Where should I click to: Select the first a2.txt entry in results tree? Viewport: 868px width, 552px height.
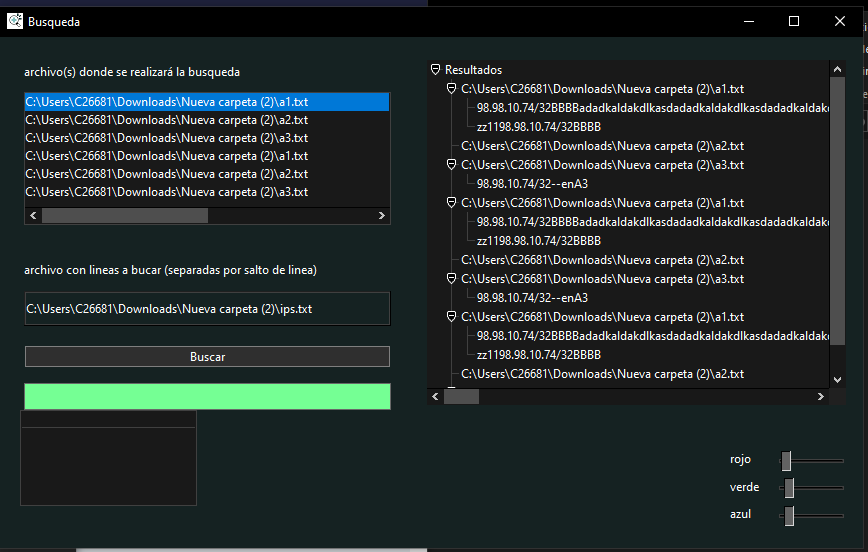(x=602, y=146)
